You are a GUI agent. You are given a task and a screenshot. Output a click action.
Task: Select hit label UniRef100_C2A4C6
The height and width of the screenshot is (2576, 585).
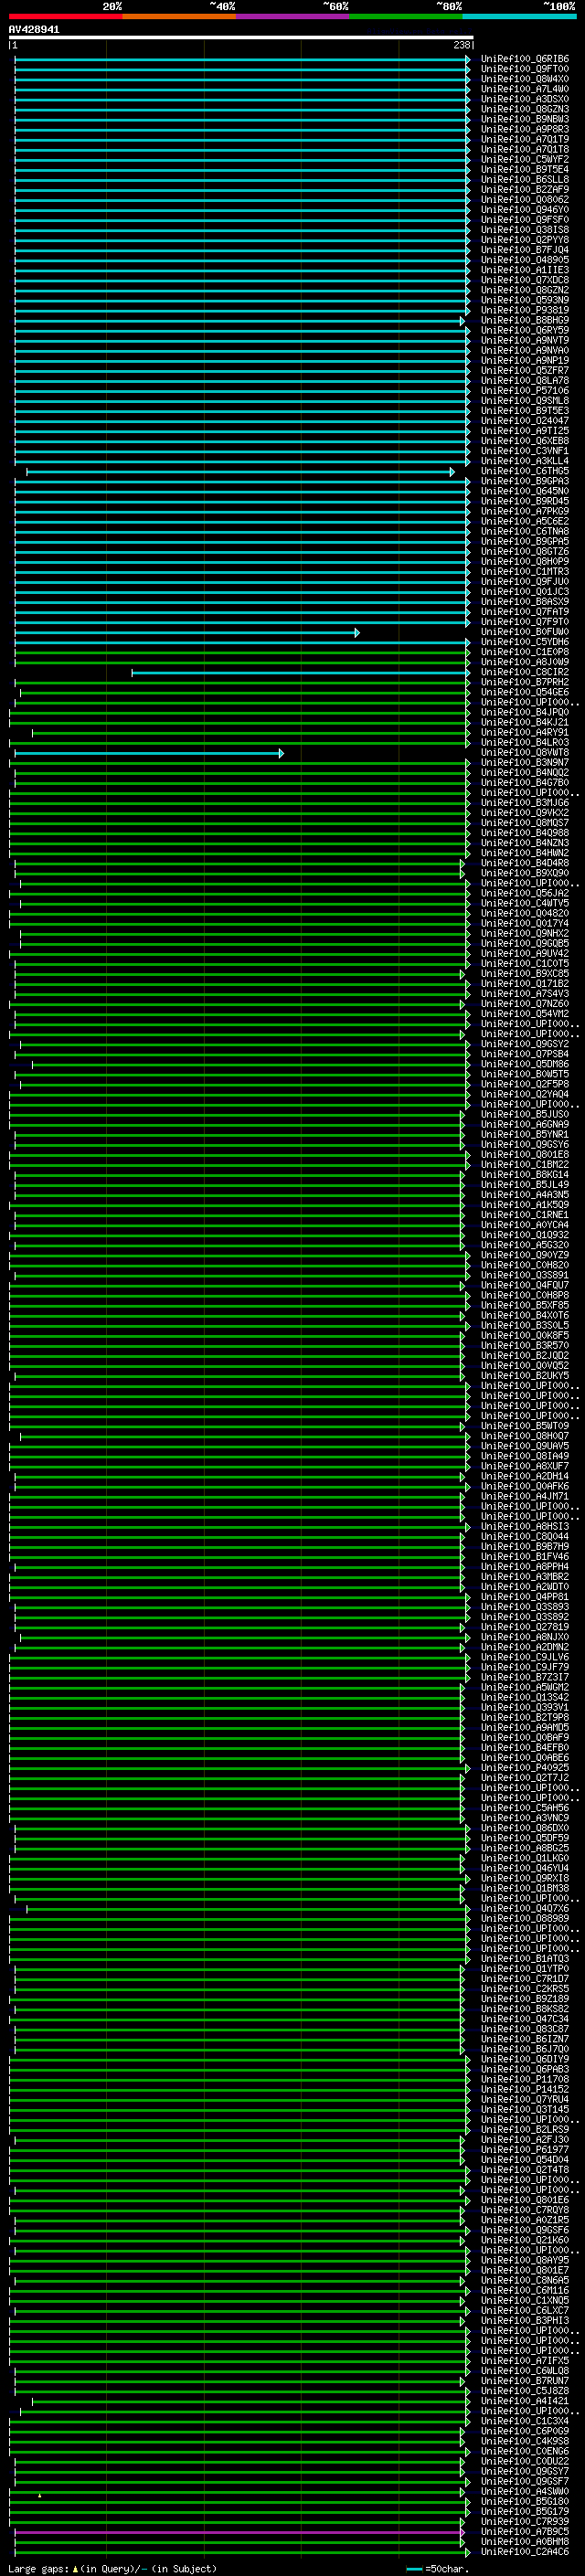click(x=524, y=2551)
